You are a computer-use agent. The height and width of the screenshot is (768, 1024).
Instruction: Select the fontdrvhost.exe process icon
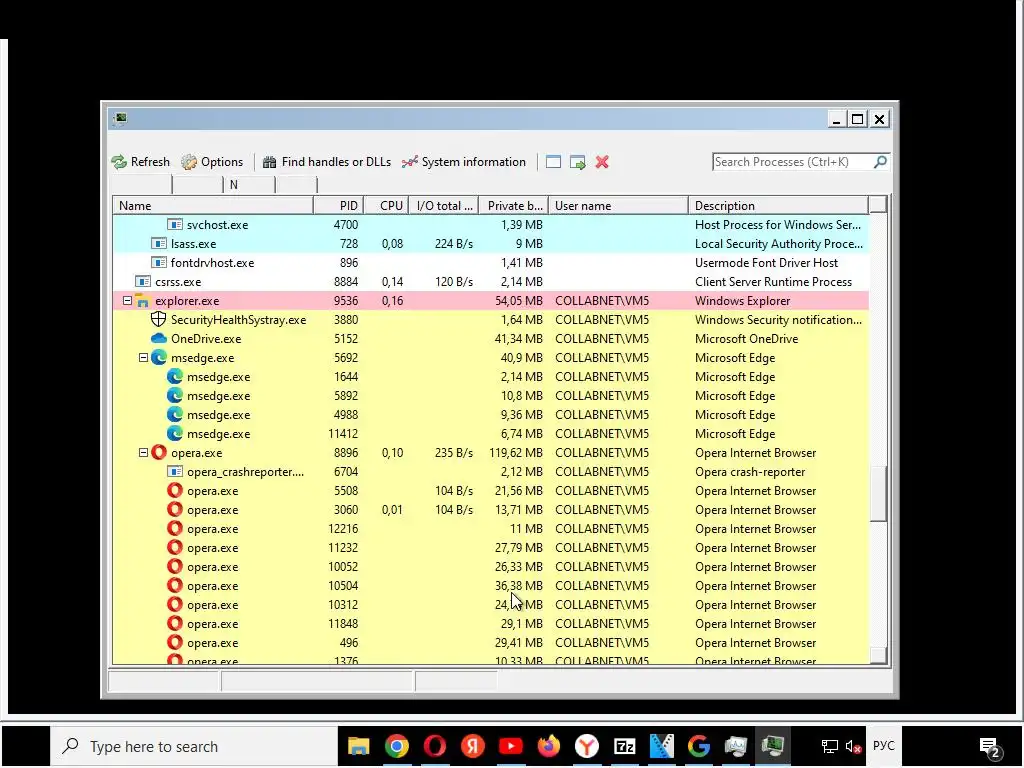click(159, 263)
